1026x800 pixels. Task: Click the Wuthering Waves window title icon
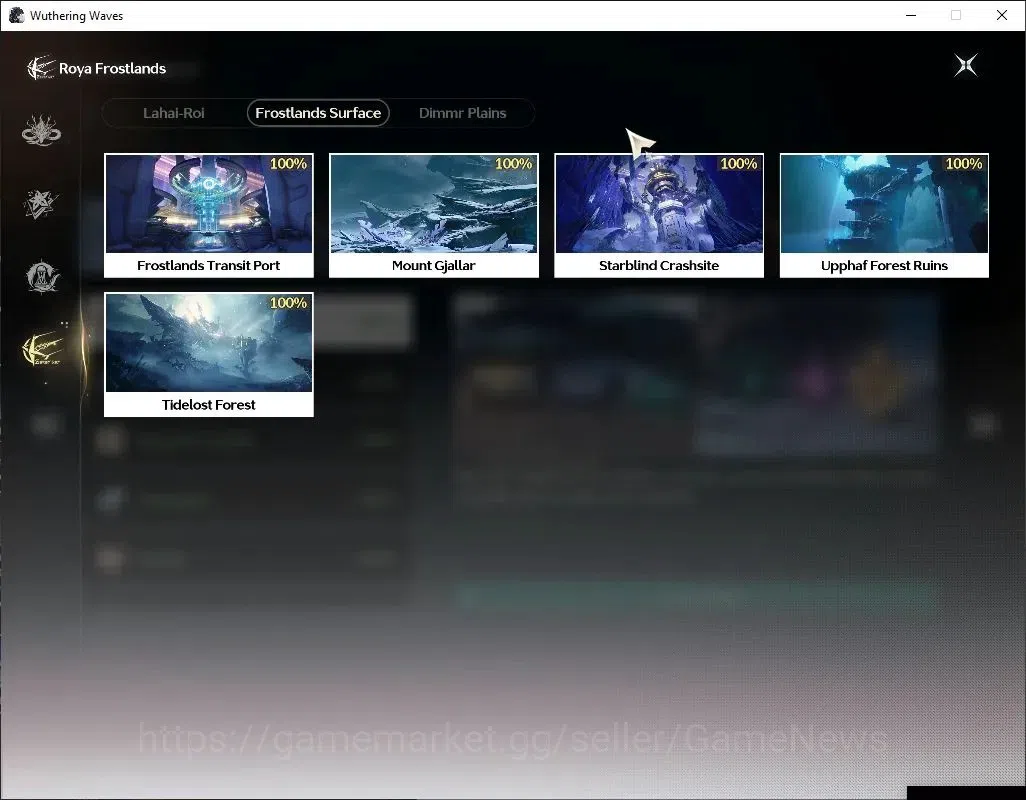[x=16, y=15]
